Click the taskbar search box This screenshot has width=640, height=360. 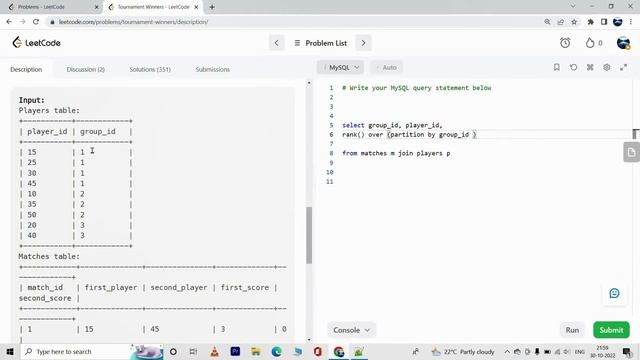tap(92, 351)
